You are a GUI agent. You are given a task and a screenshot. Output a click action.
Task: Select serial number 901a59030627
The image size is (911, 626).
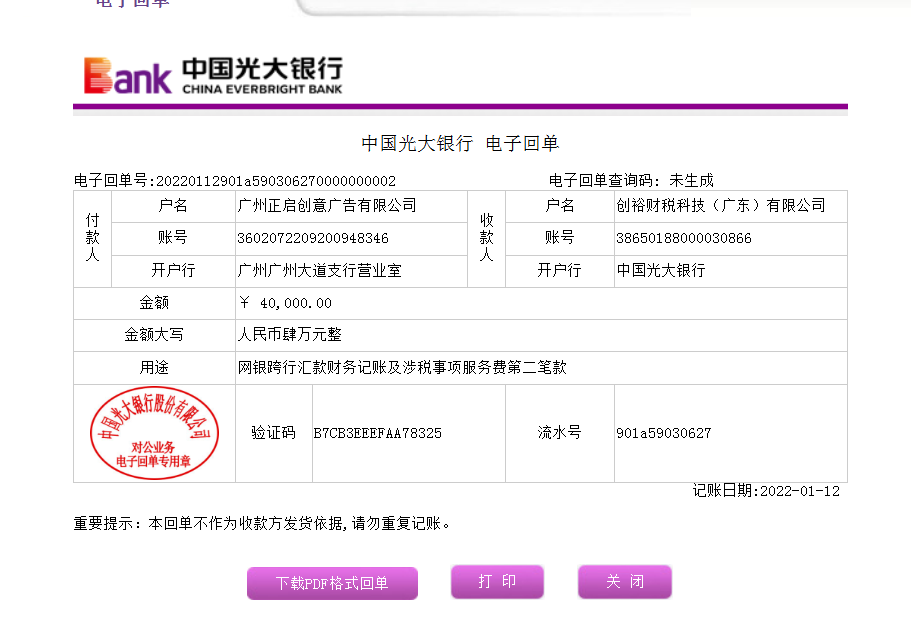[x=663, y=434]
